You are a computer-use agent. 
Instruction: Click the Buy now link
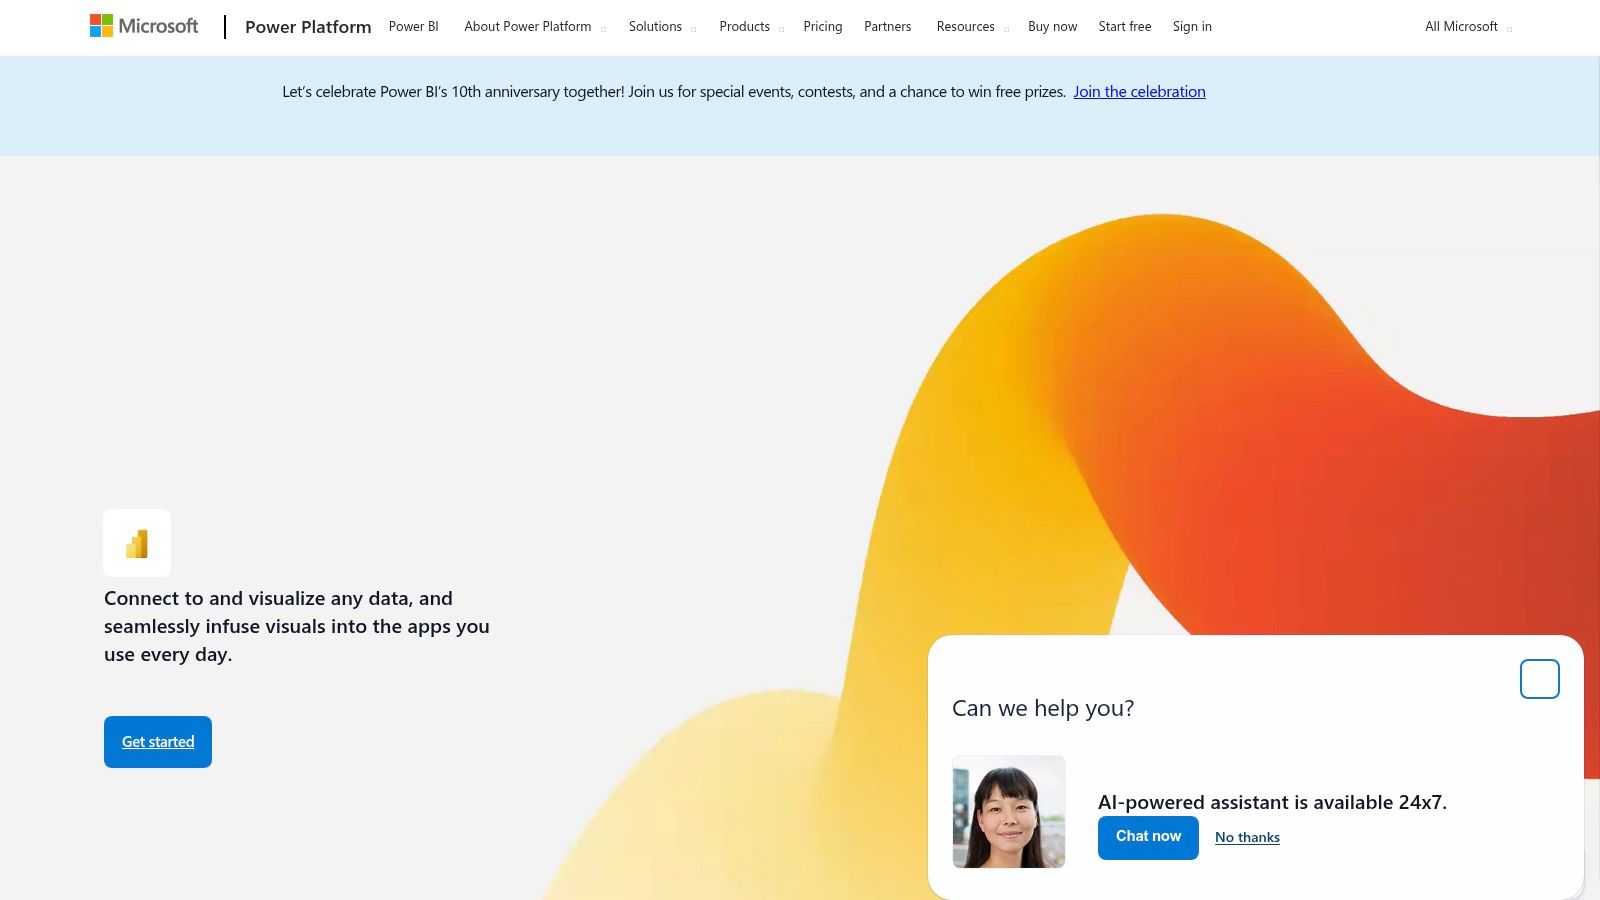click(1052, 27)
